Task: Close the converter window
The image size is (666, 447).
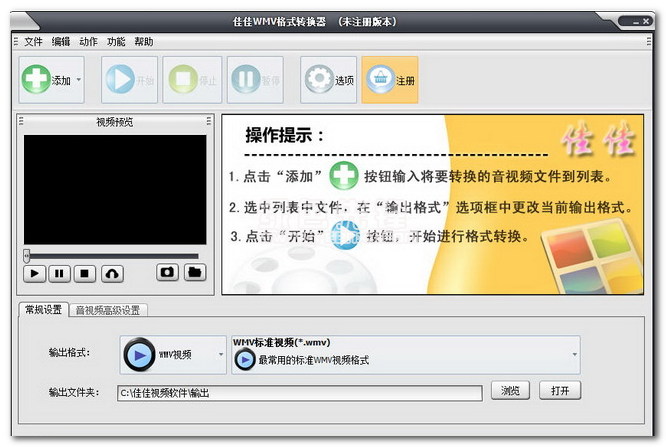Action: click(646, 21)
